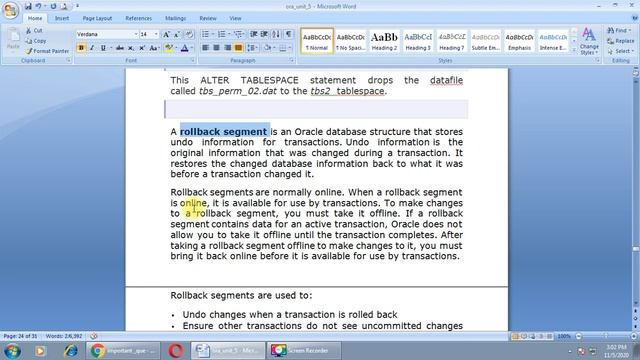Toggle italic formatting
This screenshot has height=360, width=640.
click(92, 48)
